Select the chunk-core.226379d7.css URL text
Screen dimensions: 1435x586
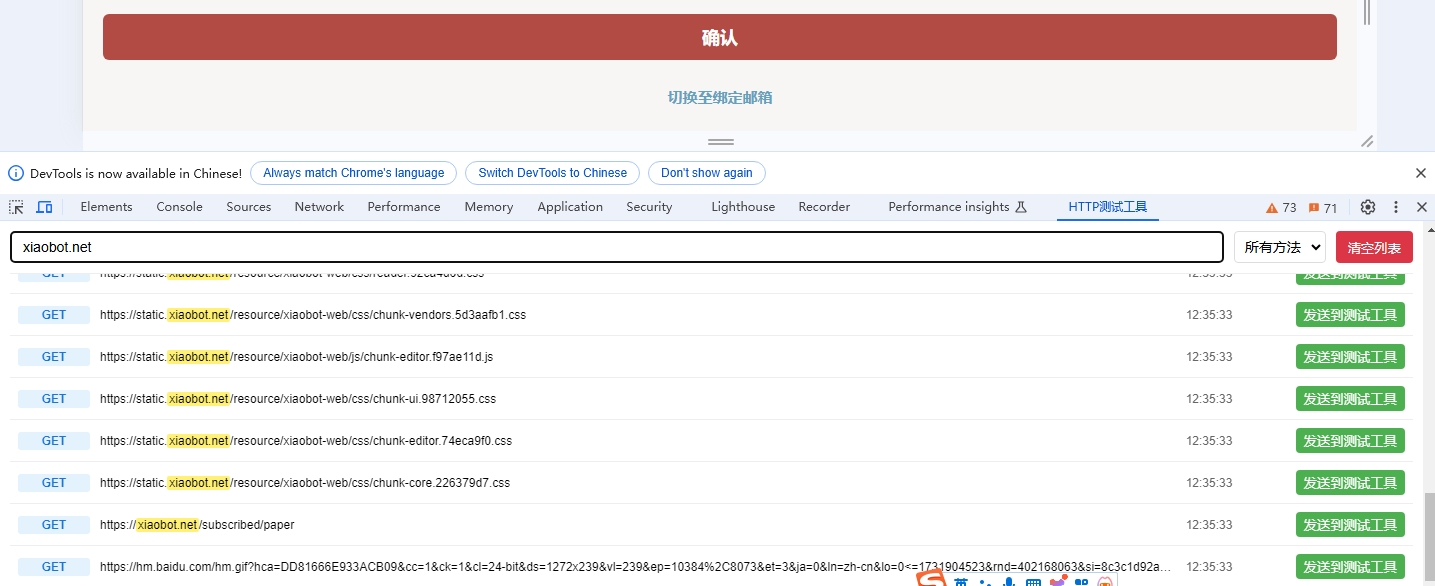pyautogui.click(x=305, y=483)
